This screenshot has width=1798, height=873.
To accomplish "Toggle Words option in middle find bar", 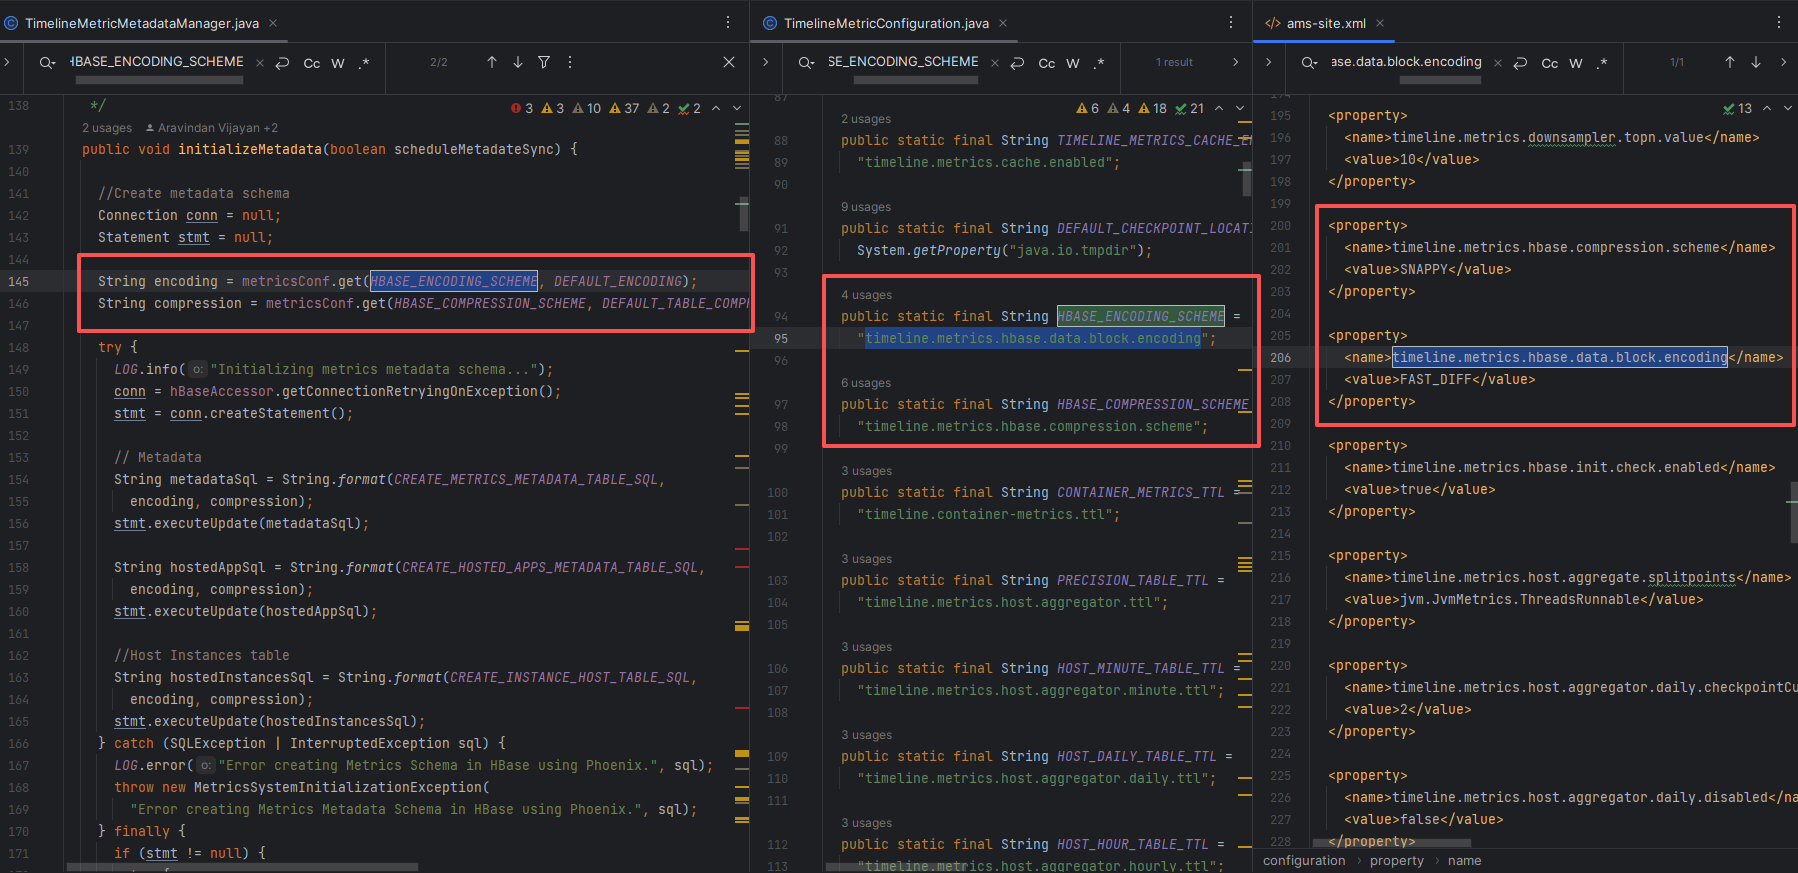I will point(1073,63).
